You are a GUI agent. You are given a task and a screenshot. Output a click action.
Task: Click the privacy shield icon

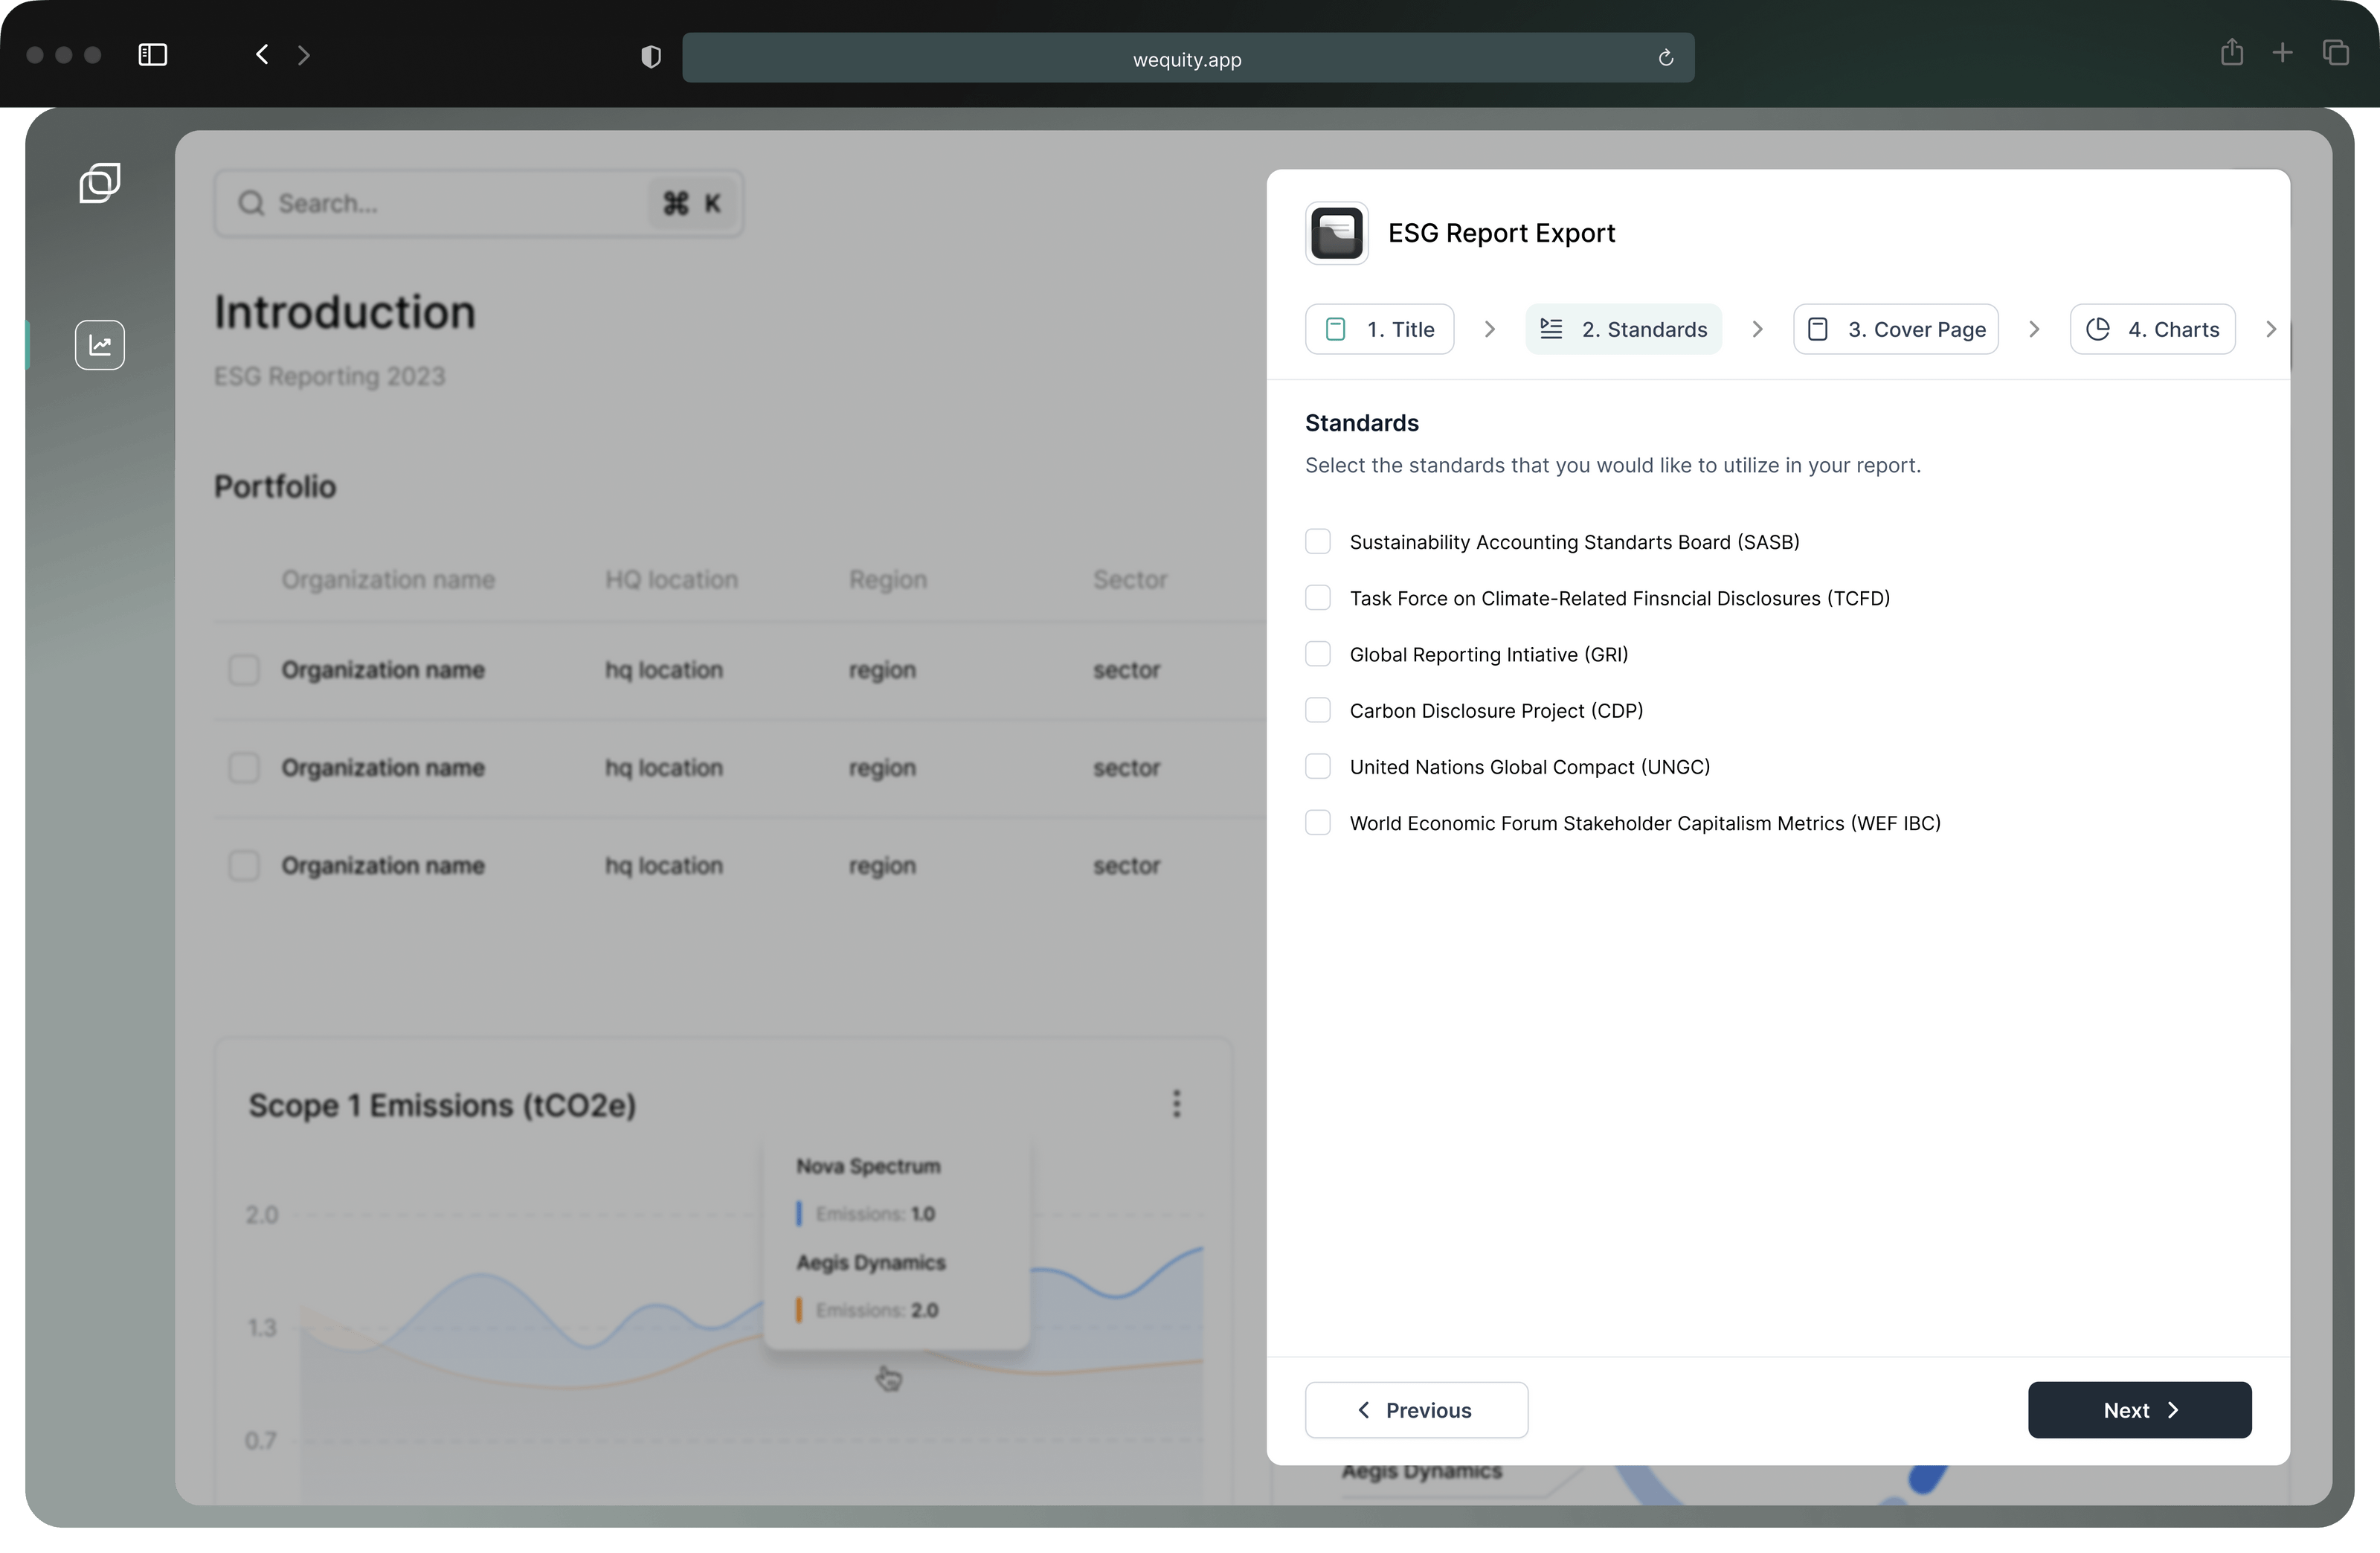(651, 57)
